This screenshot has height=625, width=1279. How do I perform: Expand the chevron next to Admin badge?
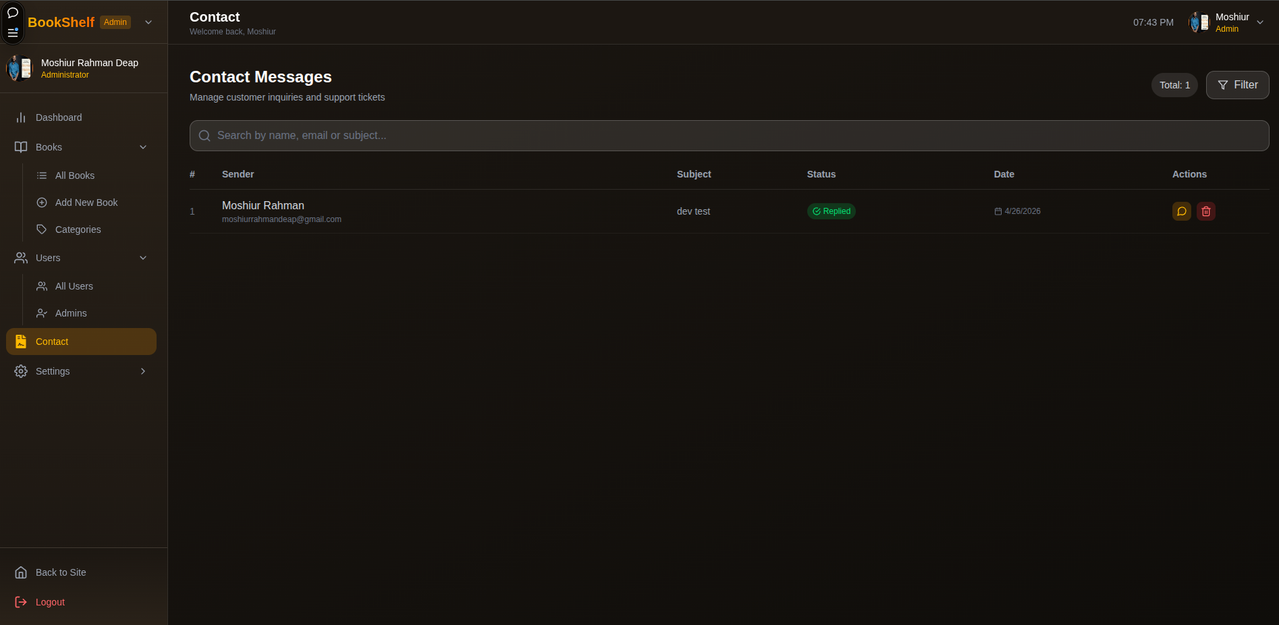coord(149,22)
